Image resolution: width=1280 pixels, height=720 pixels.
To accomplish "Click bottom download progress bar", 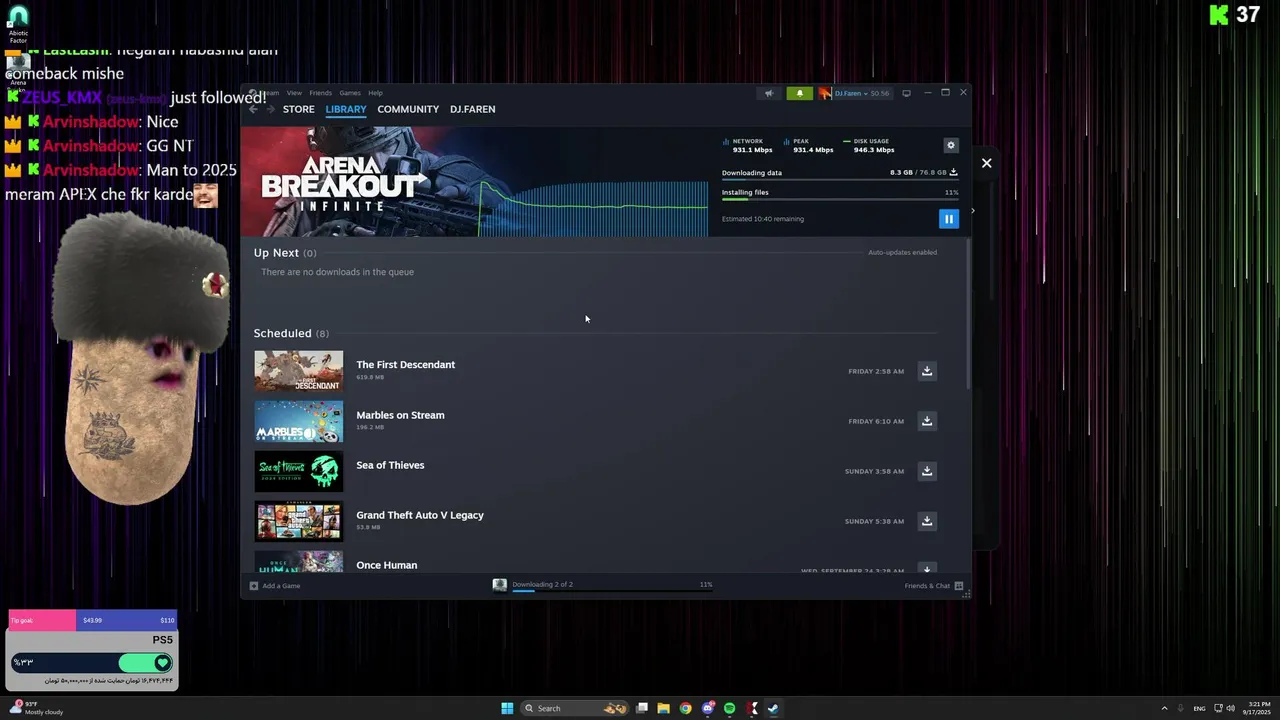I will pos(612,591).
